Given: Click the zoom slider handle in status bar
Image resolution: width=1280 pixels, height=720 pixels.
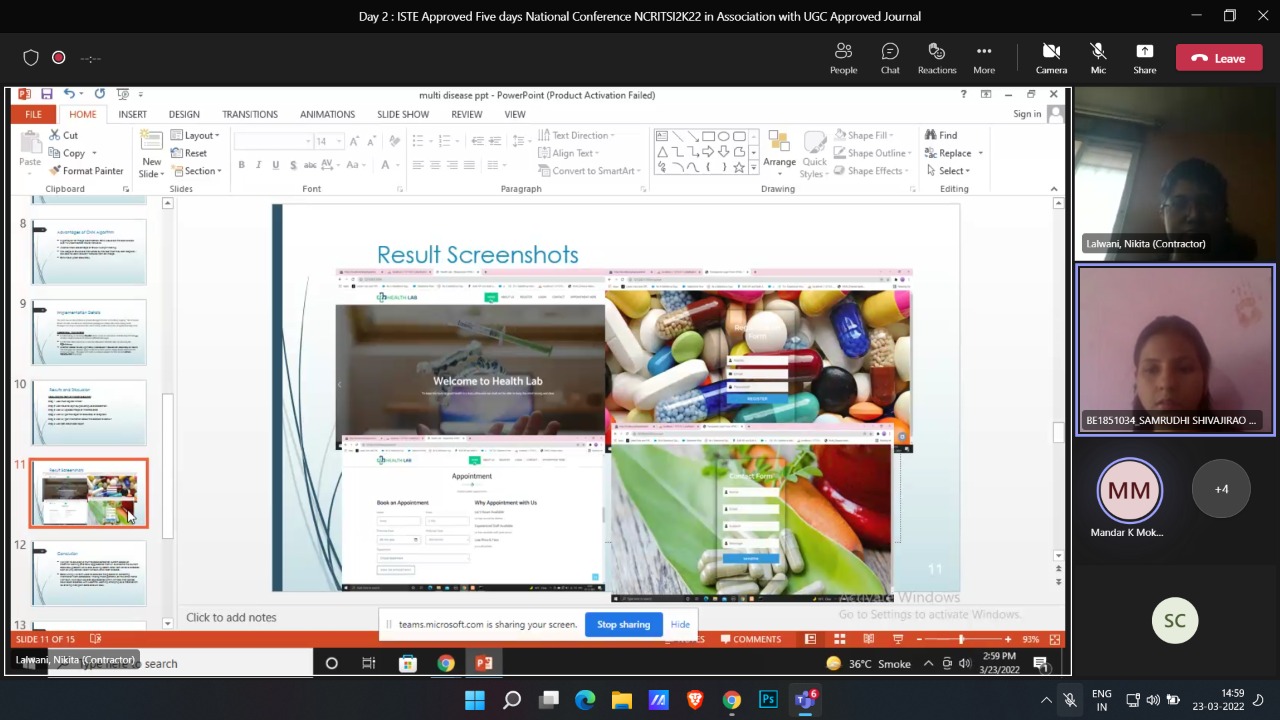Looking at the screenshot, I should point(962,639).
